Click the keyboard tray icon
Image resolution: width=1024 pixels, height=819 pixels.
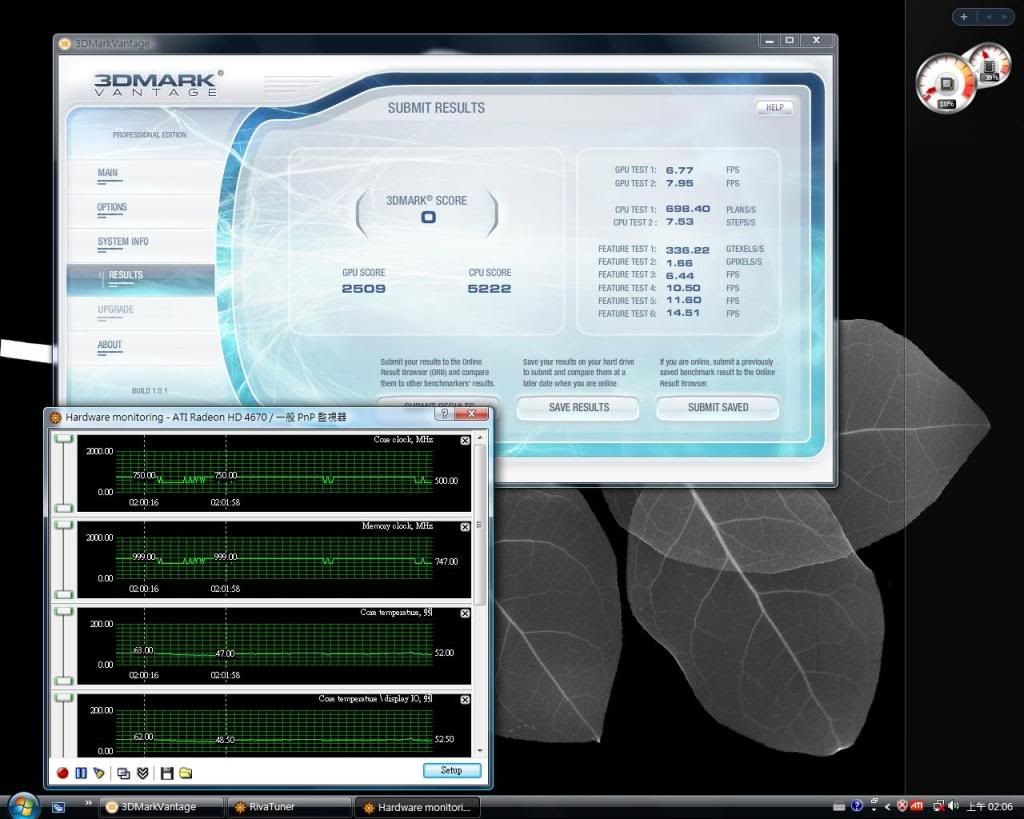pyautogui.click(x=839, y=807)
